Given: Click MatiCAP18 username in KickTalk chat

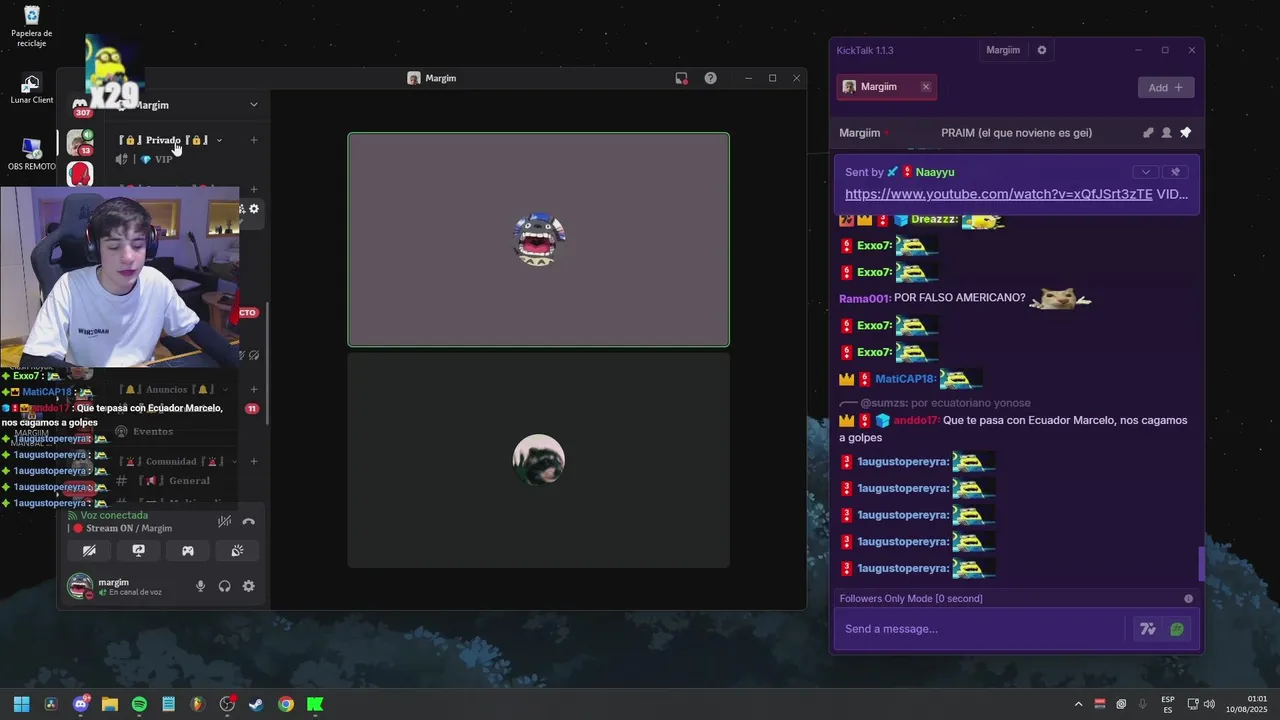Looking at the screenshot, I should point(906,379).
